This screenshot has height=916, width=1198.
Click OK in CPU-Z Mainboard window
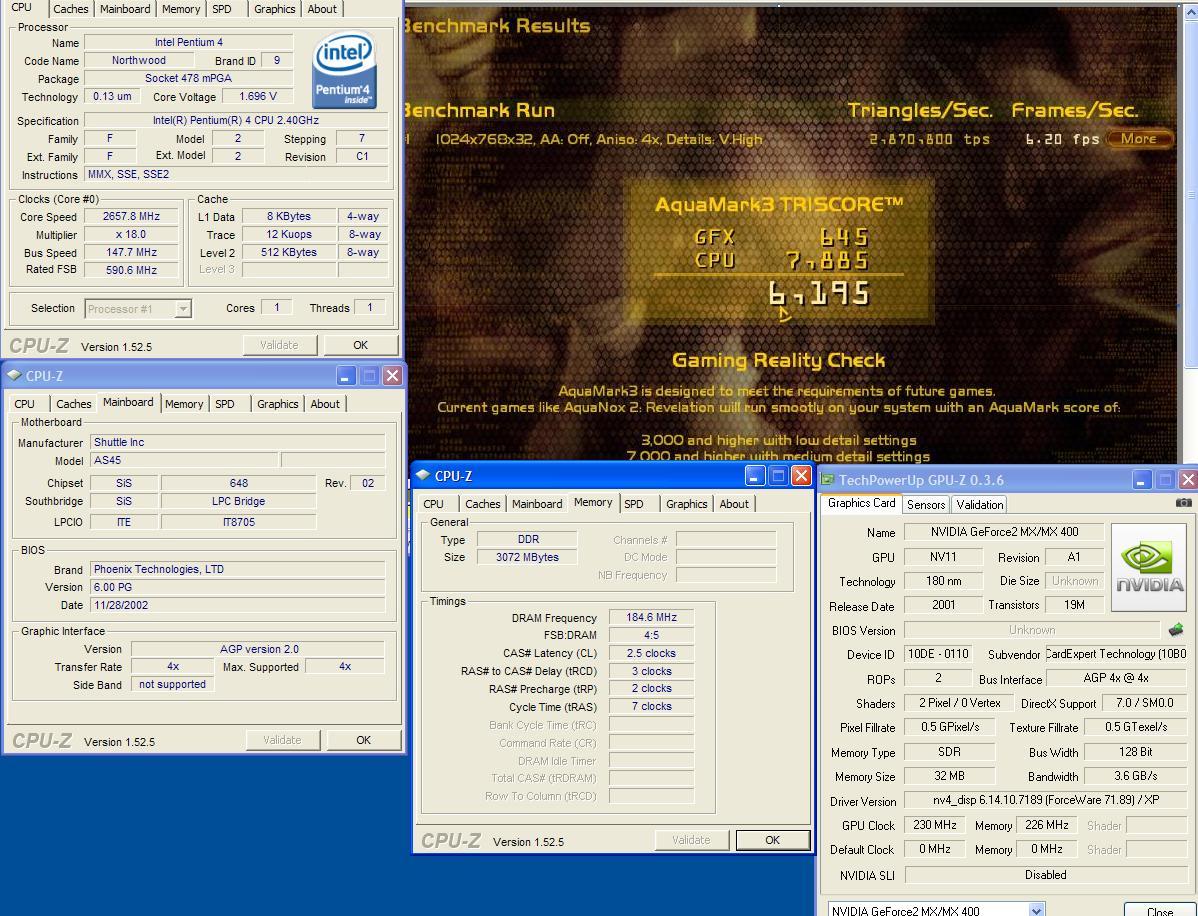[364, 740]
